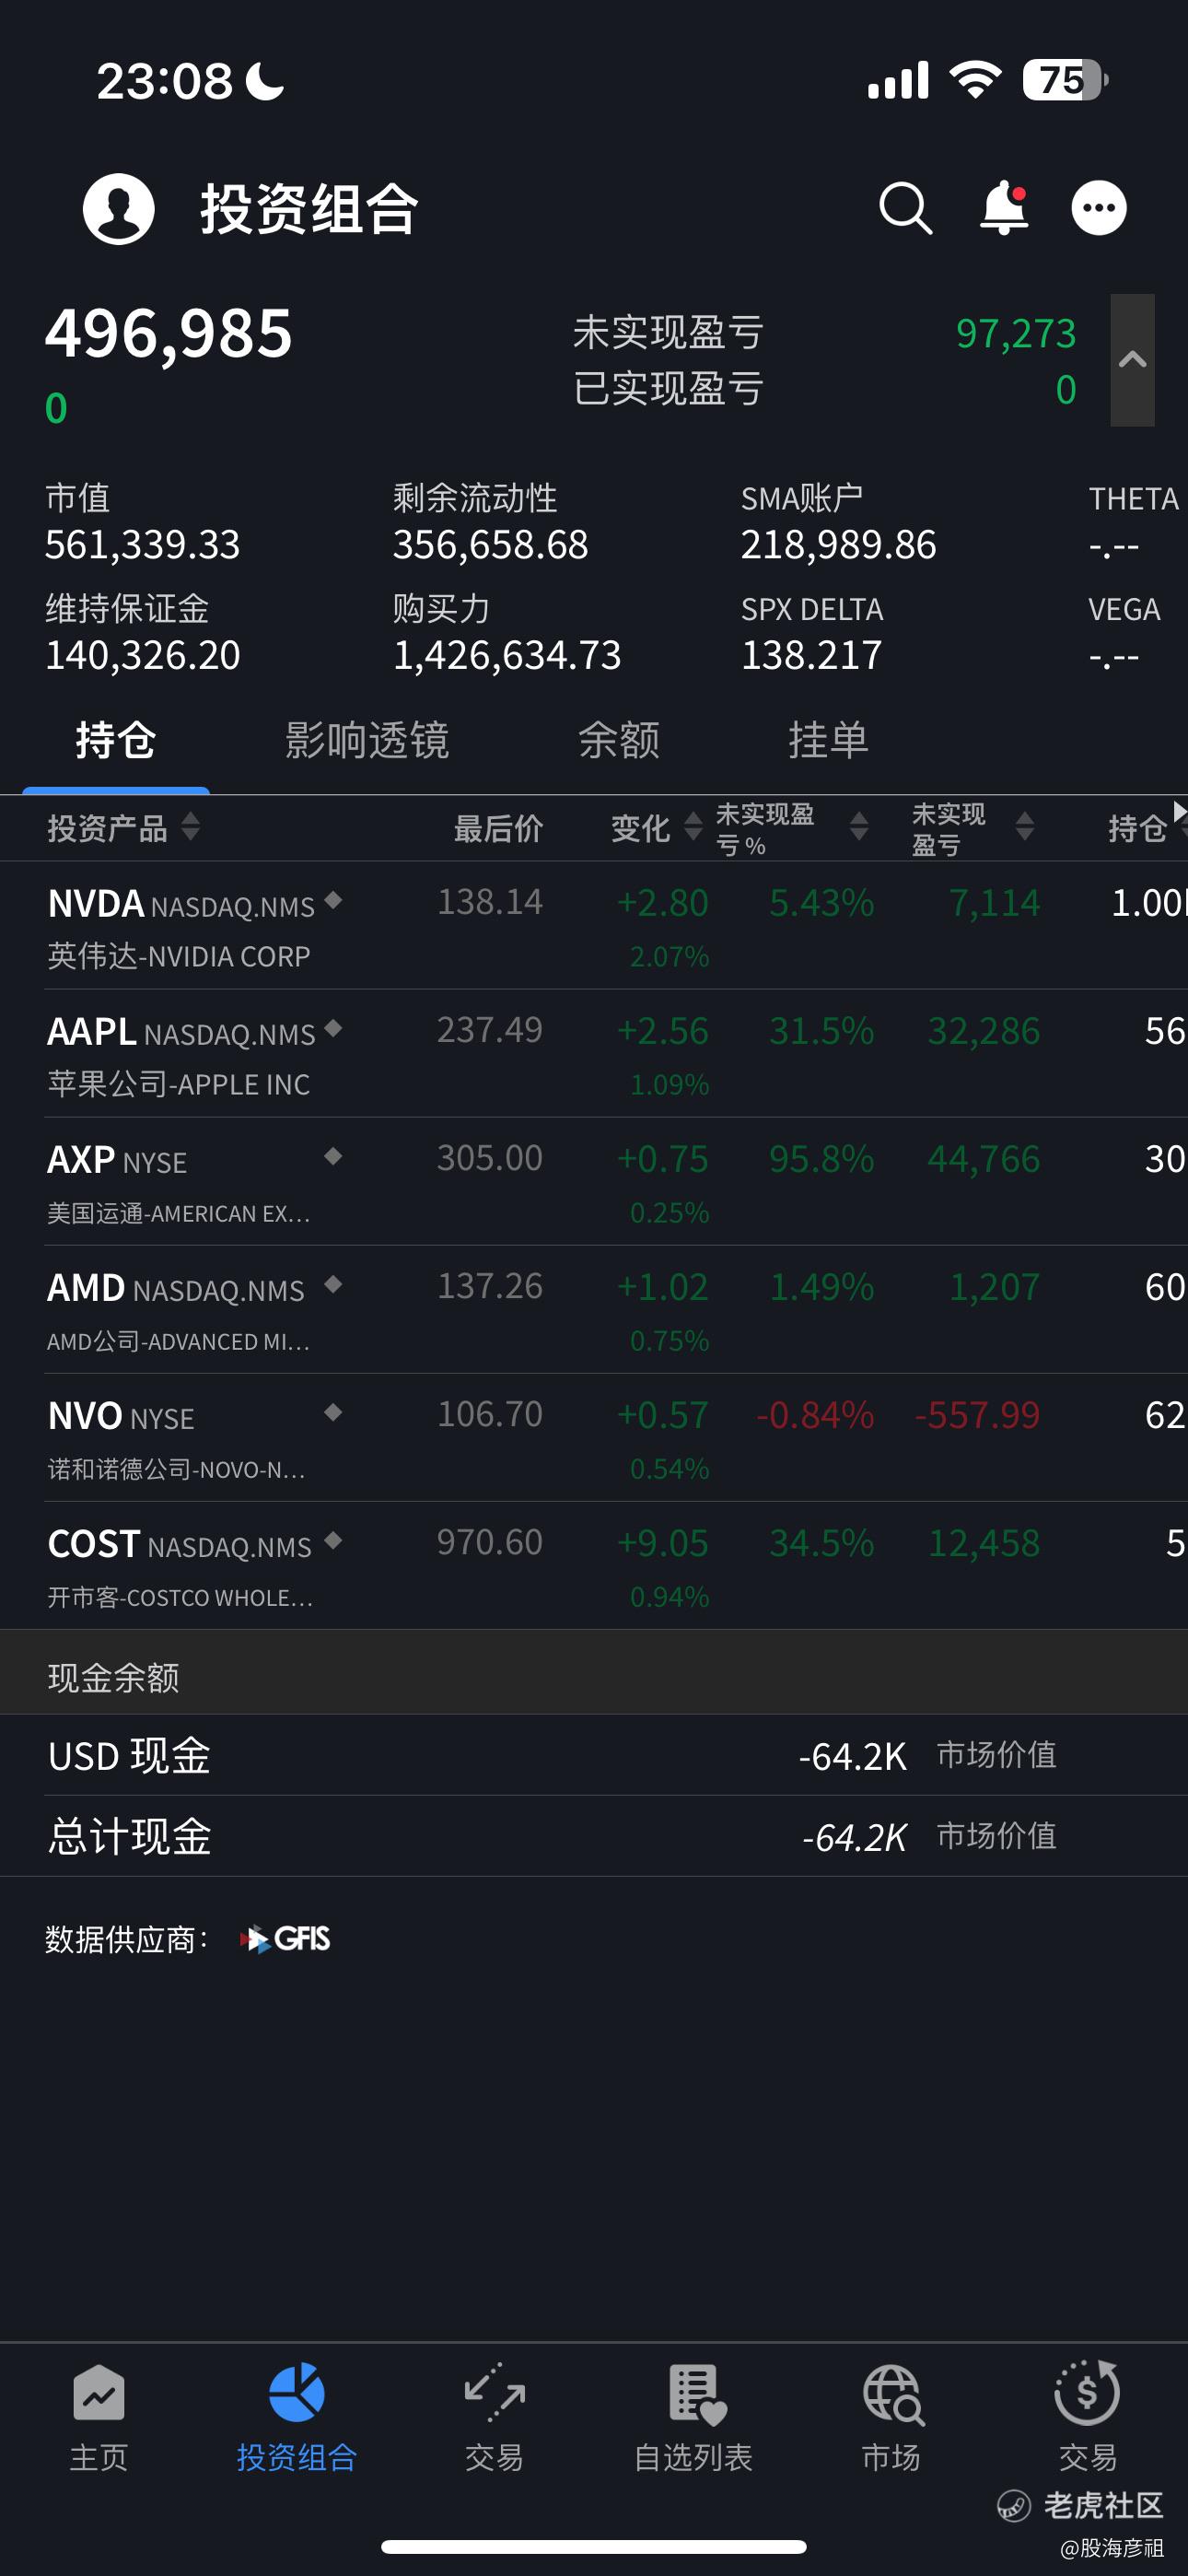The height and width of the screenshot is (2576, 1188).
Task: Collapse the account summary with chevron
Action: click(x=1132, y=360)
